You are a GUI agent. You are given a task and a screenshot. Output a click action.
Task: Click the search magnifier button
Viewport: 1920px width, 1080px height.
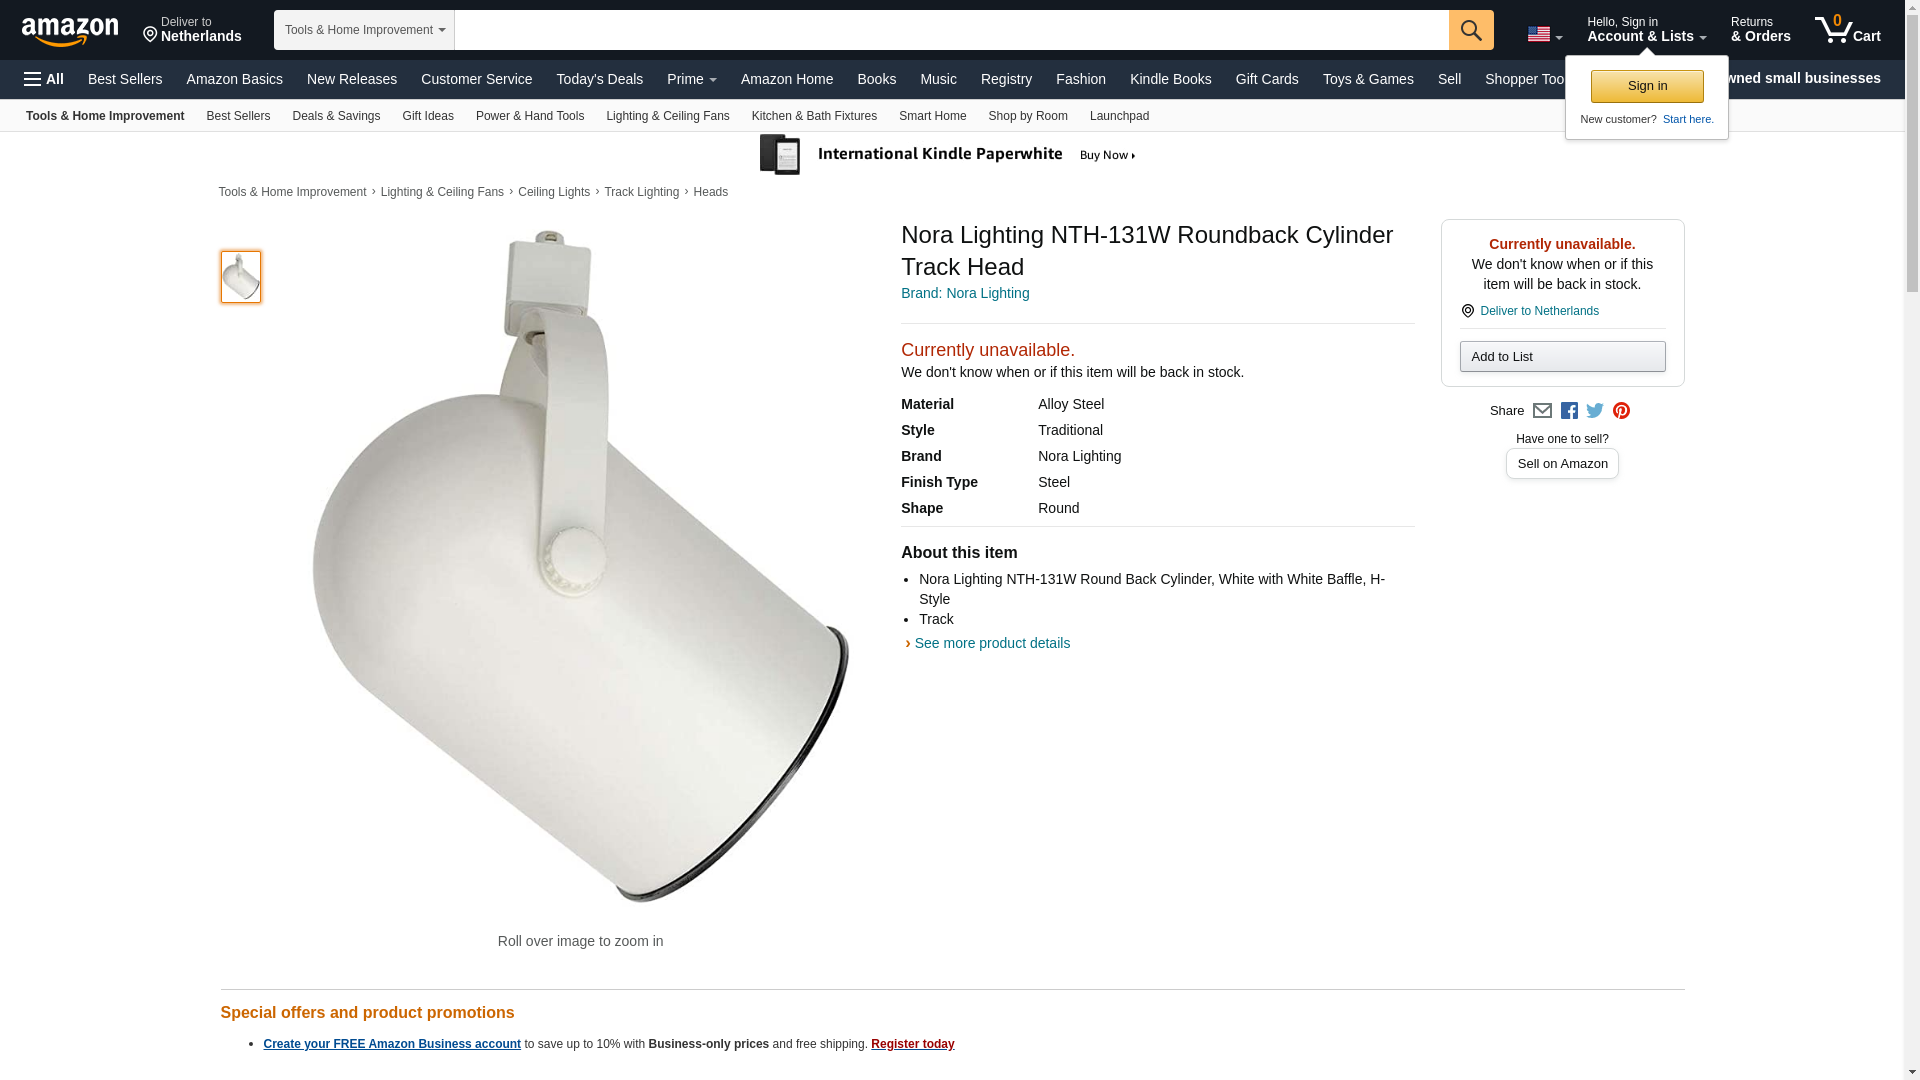click(x=1471, y=30)
